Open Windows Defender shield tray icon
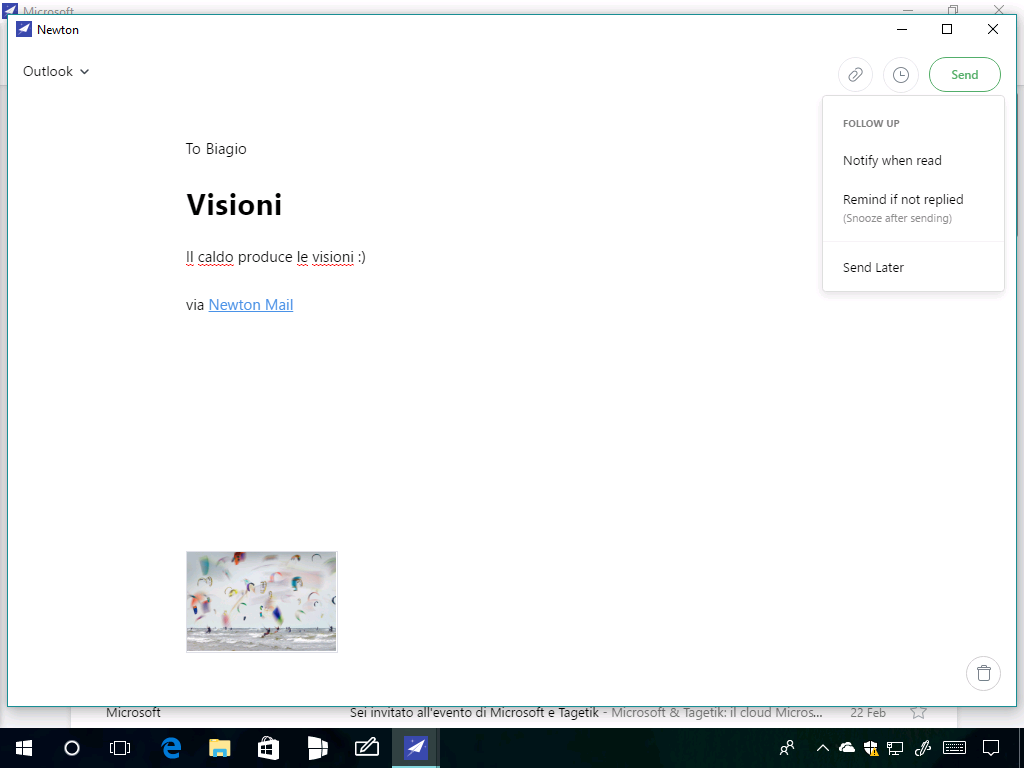This screenshot has width=1024, height=768. (871, 748)
